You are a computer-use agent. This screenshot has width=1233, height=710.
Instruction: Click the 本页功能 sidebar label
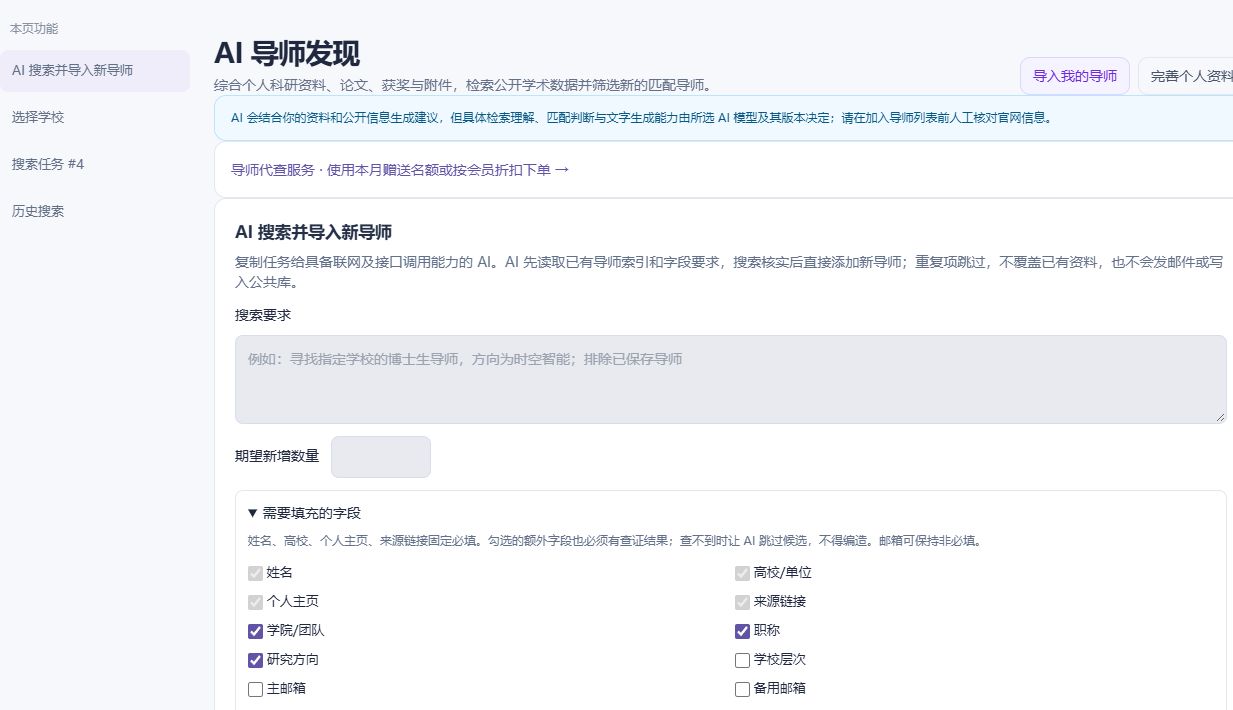point(34,29)
